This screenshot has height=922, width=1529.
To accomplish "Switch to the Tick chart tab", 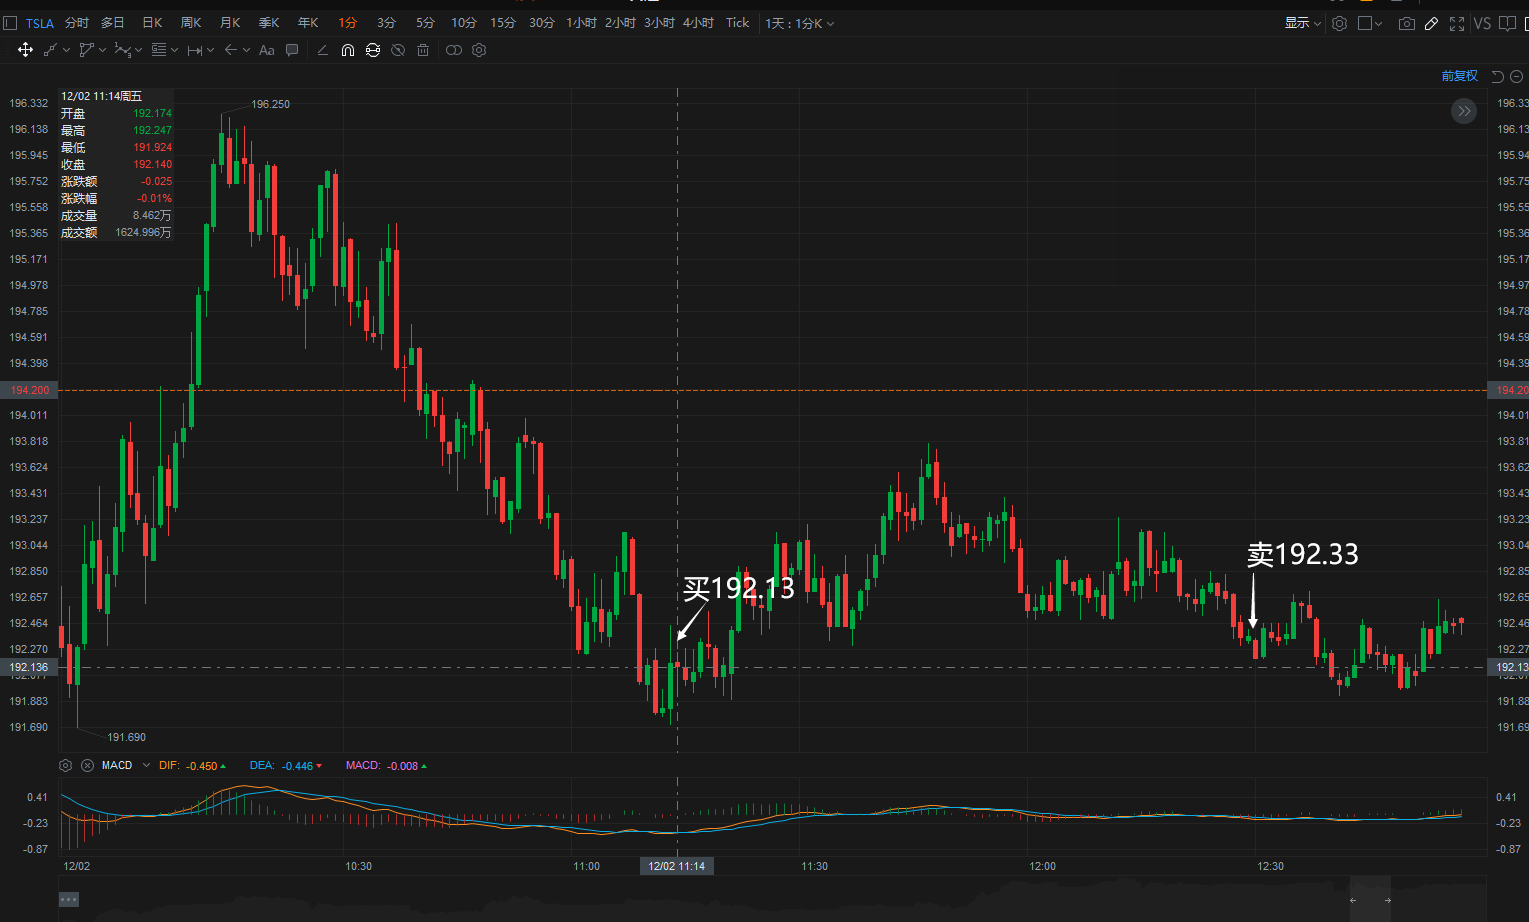I will click(738, 23).
